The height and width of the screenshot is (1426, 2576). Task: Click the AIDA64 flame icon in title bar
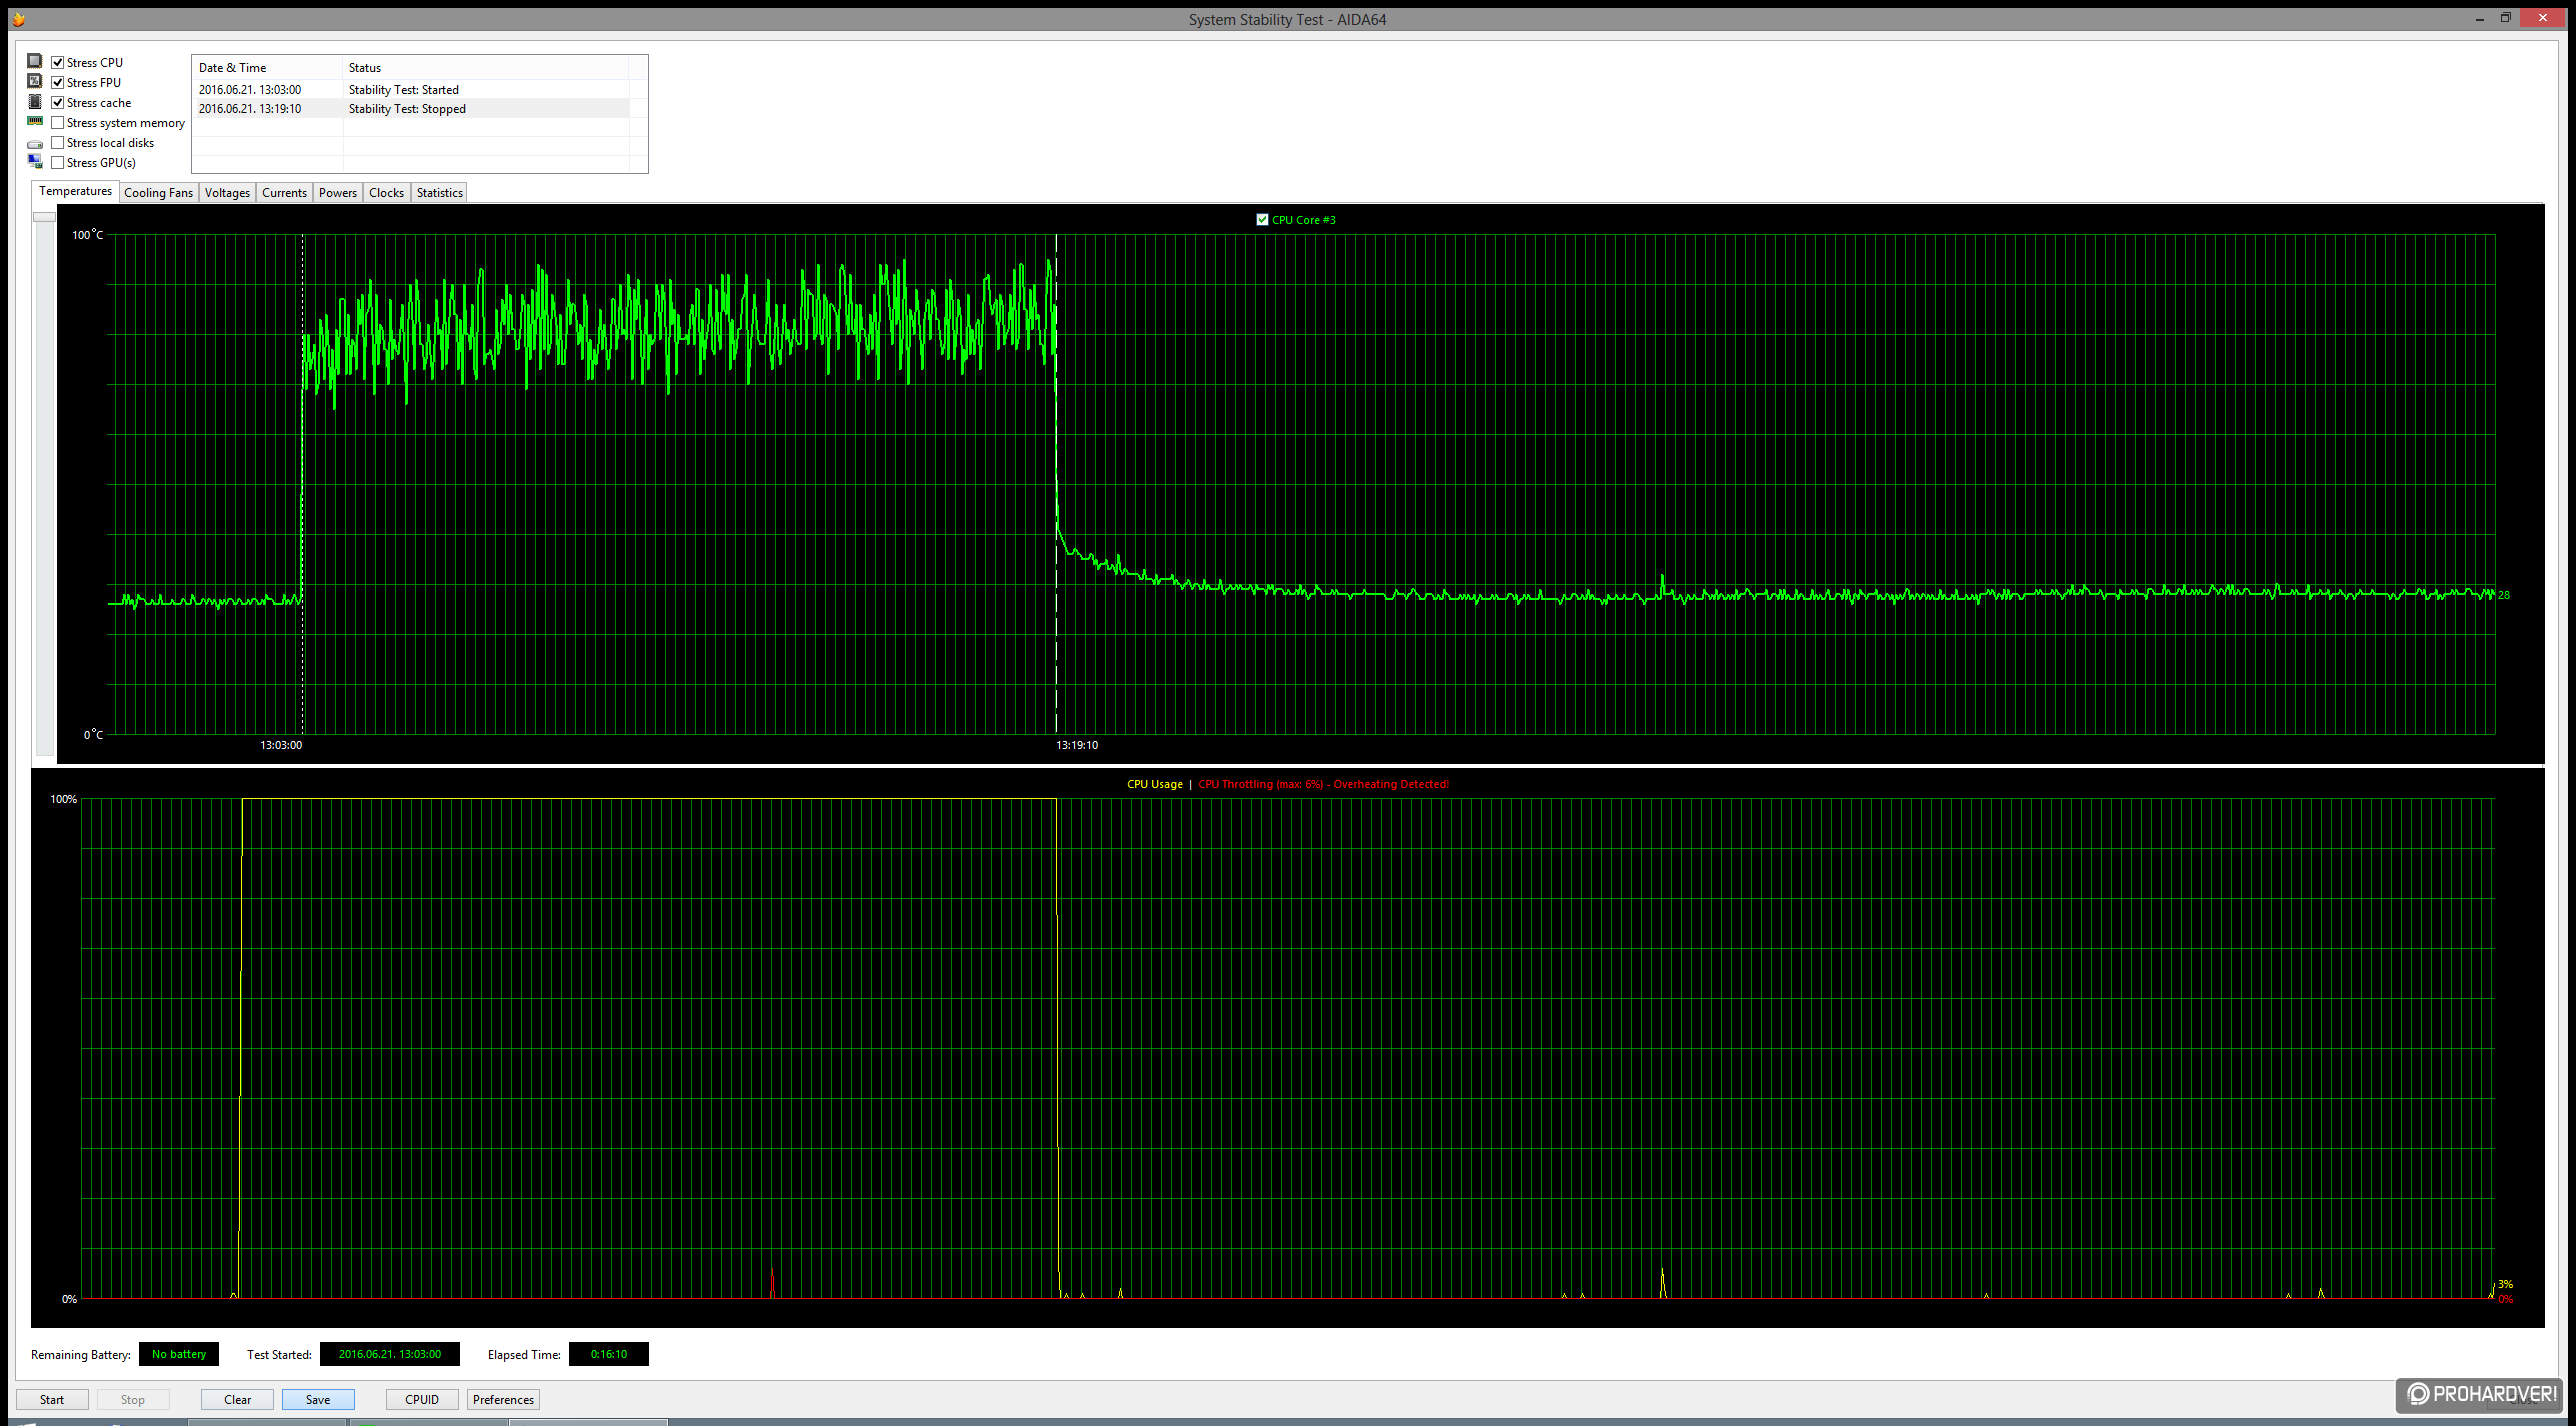(x=18, y=19)
